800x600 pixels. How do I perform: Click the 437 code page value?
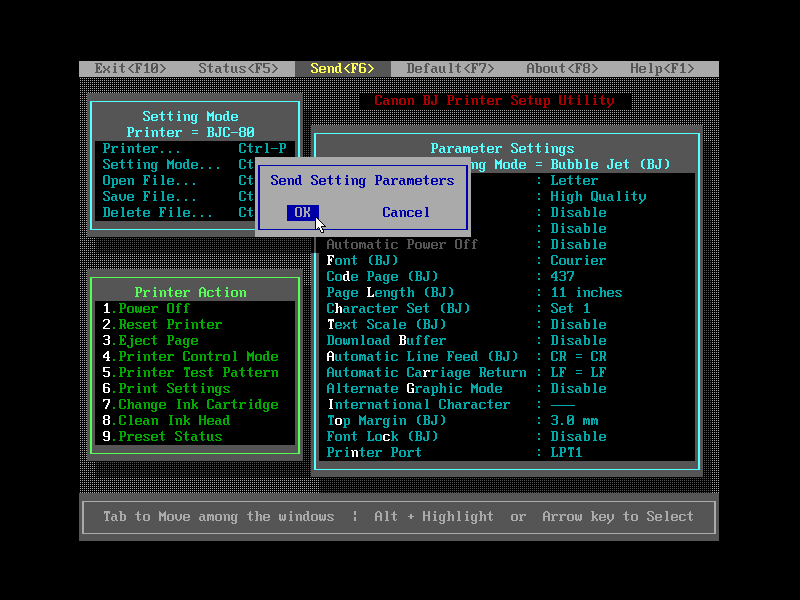[x=562, y=277]
